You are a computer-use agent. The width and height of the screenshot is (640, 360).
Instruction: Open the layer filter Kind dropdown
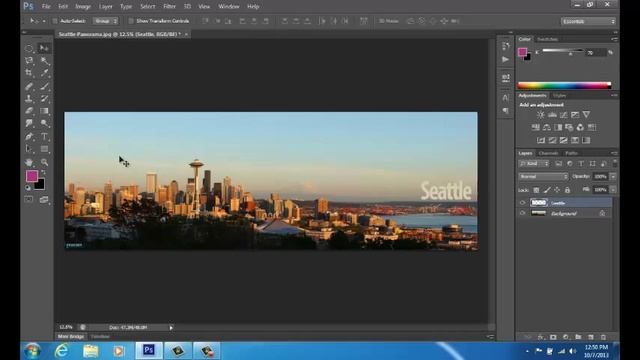point(534,164)
